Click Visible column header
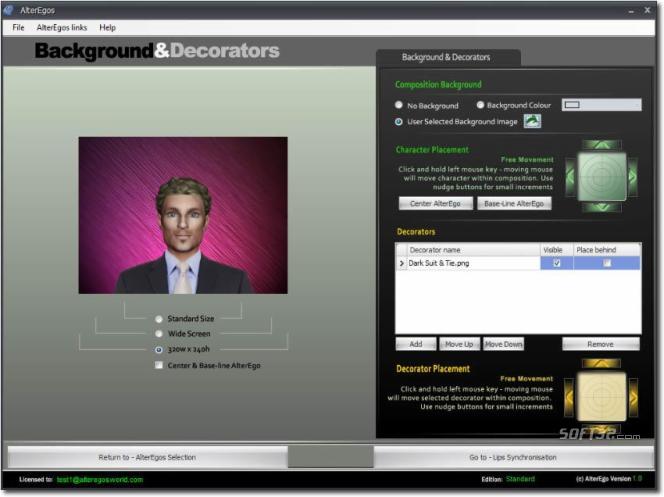664x497 pixels. coord(557,250)
